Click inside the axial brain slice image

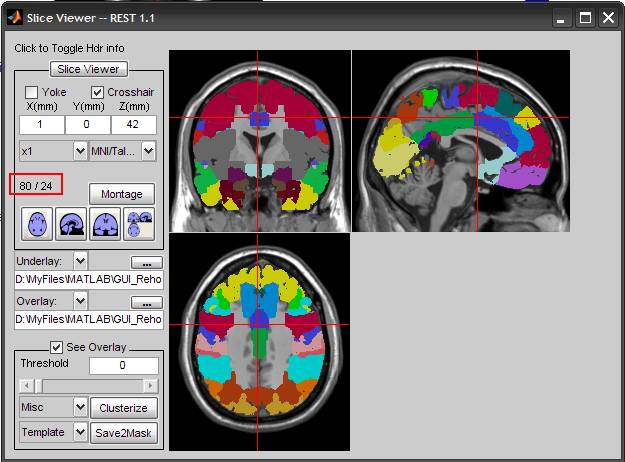(260, 342)
